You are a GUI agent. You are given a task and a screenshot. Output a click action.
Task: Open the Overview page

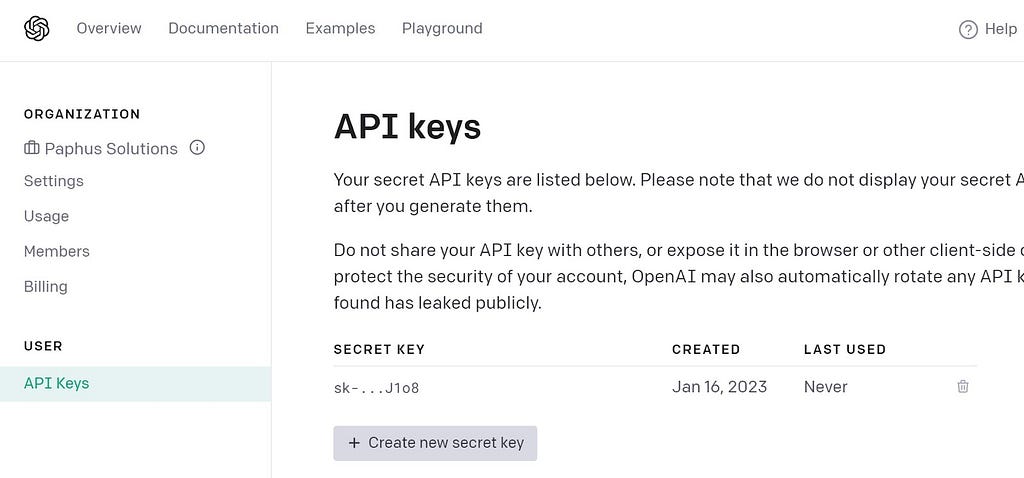(x=109, y=29)
